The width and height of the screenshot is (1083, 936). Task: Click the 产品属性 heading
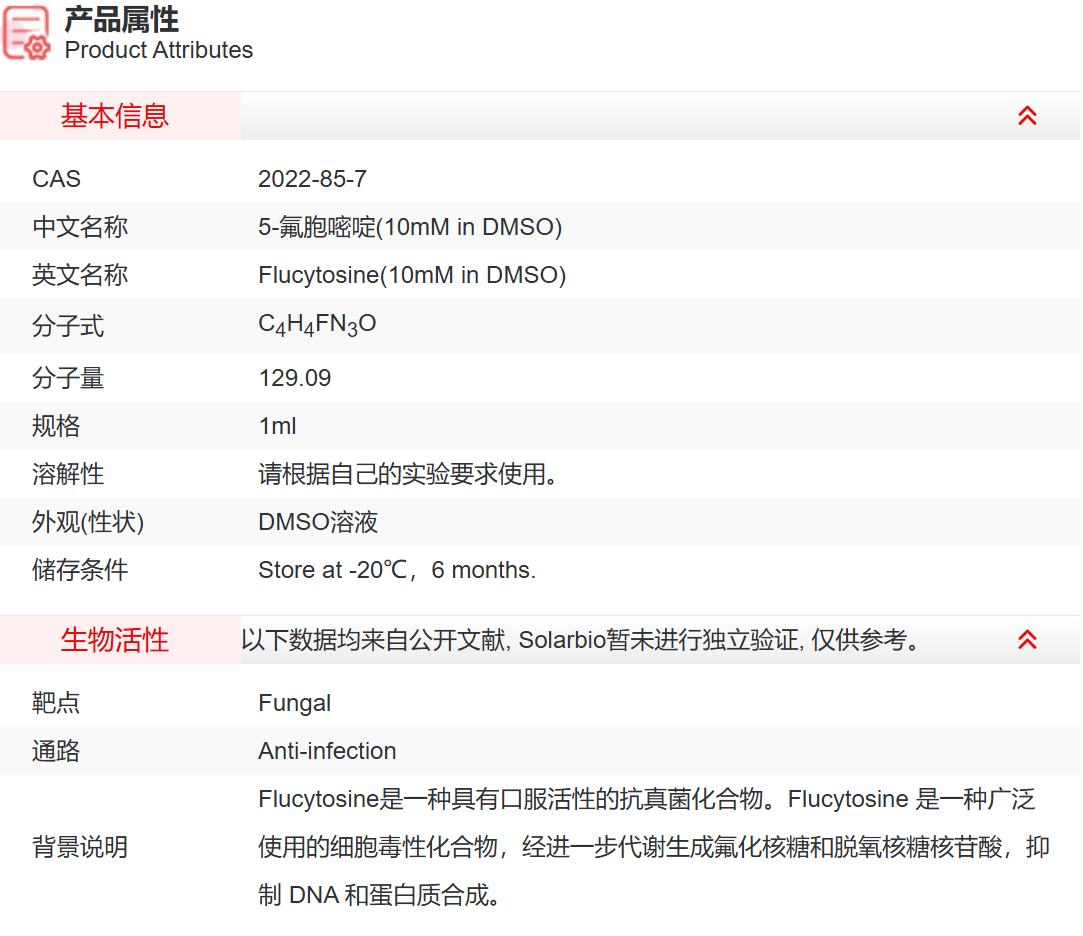pyautogui.click(x=120, y=19)
